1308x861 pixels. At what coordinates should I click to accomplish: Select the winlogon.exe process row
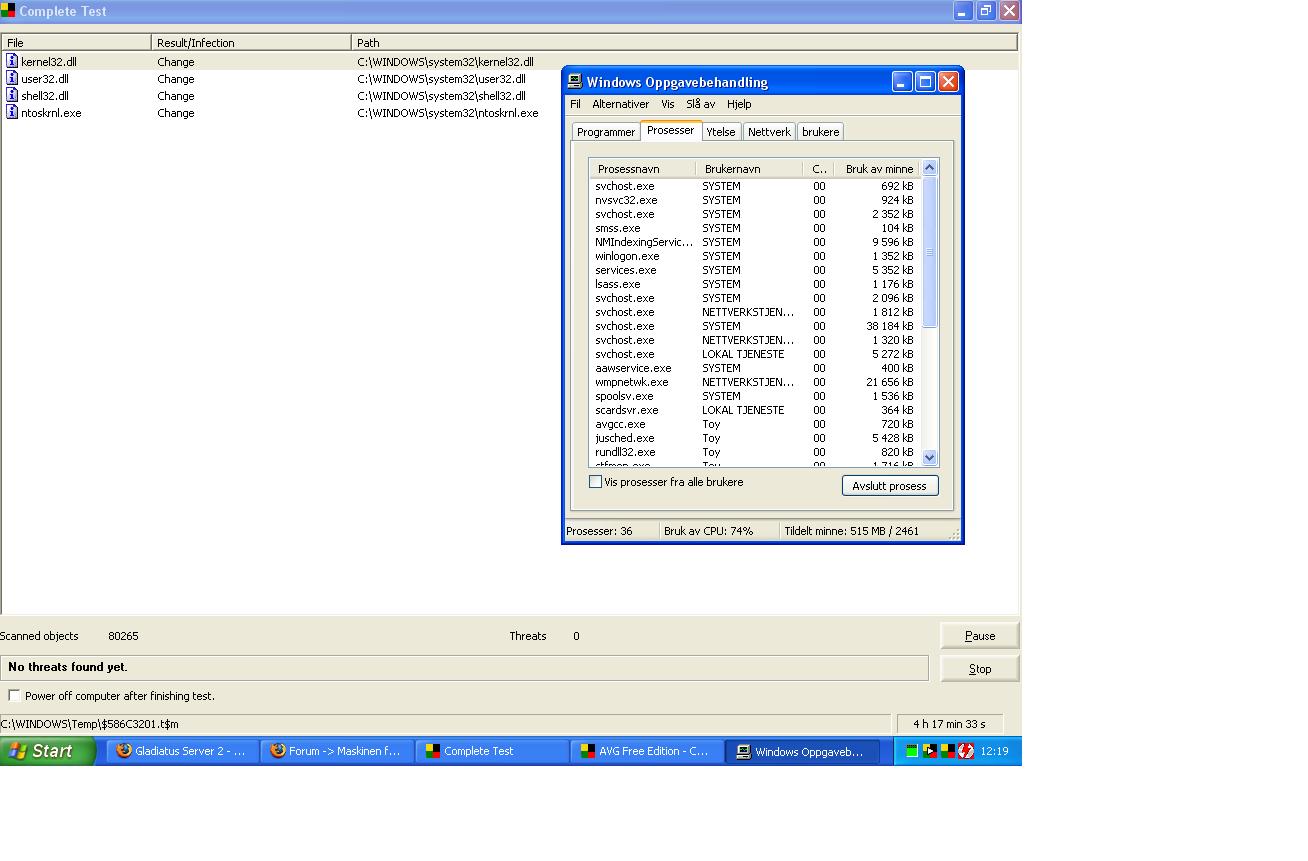coord(754,256)
